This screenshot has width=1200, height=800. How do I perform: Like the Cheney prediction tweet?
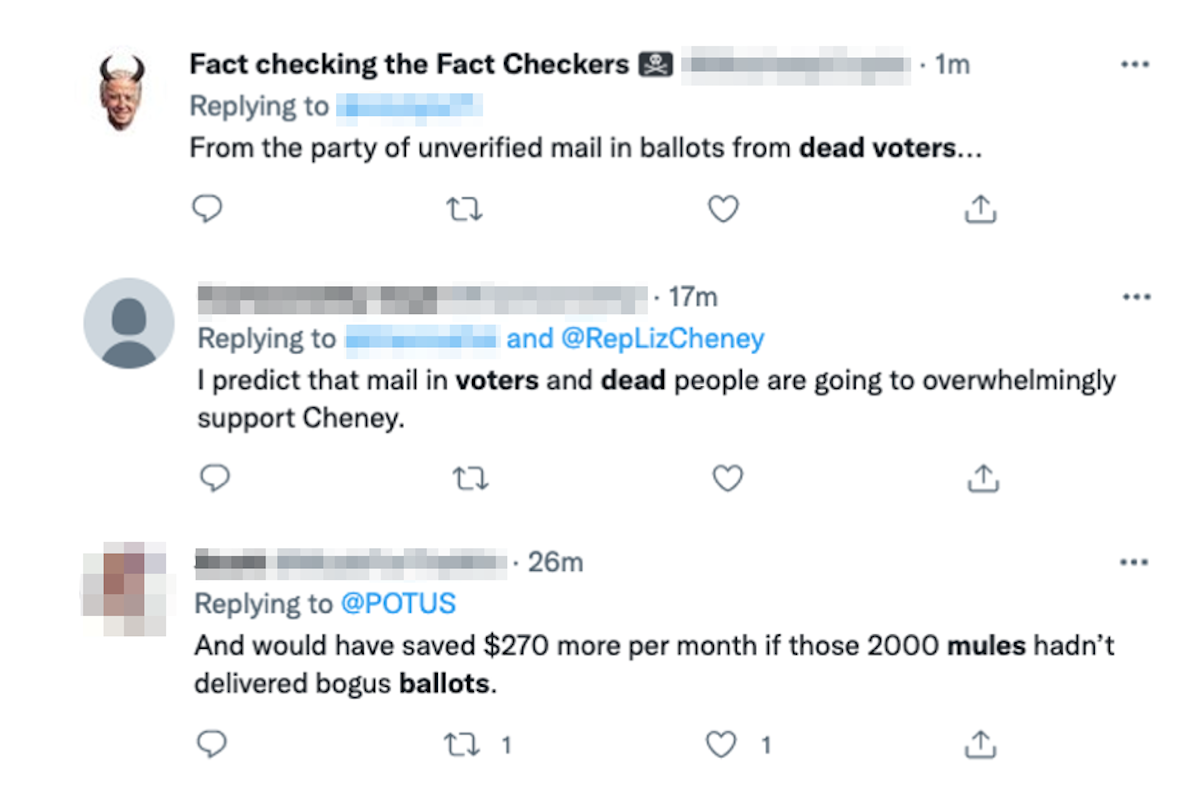click(x=727, y=478)
